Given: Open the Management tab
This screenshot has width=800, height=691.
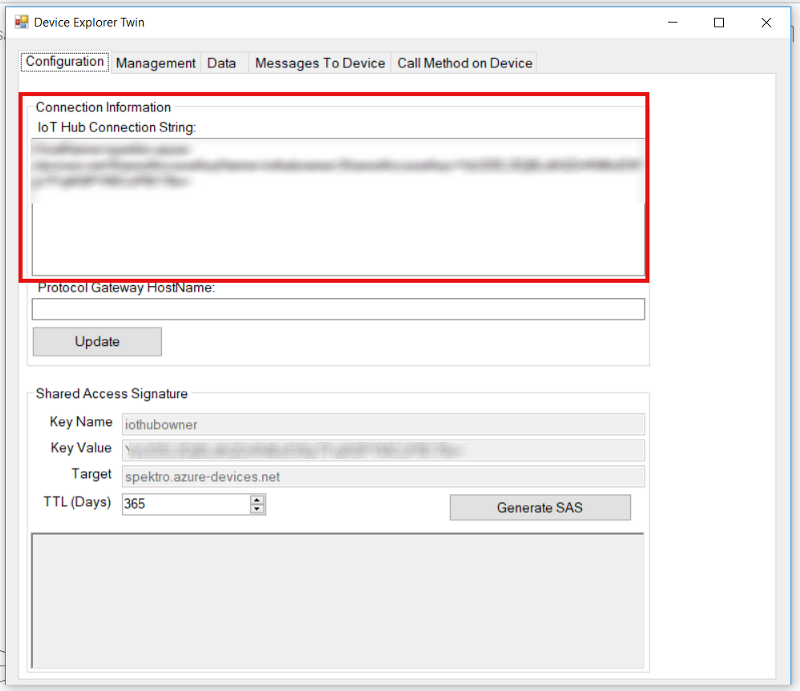Looking at the screenshot, I should pyautogui.click(x=156, y=63).
